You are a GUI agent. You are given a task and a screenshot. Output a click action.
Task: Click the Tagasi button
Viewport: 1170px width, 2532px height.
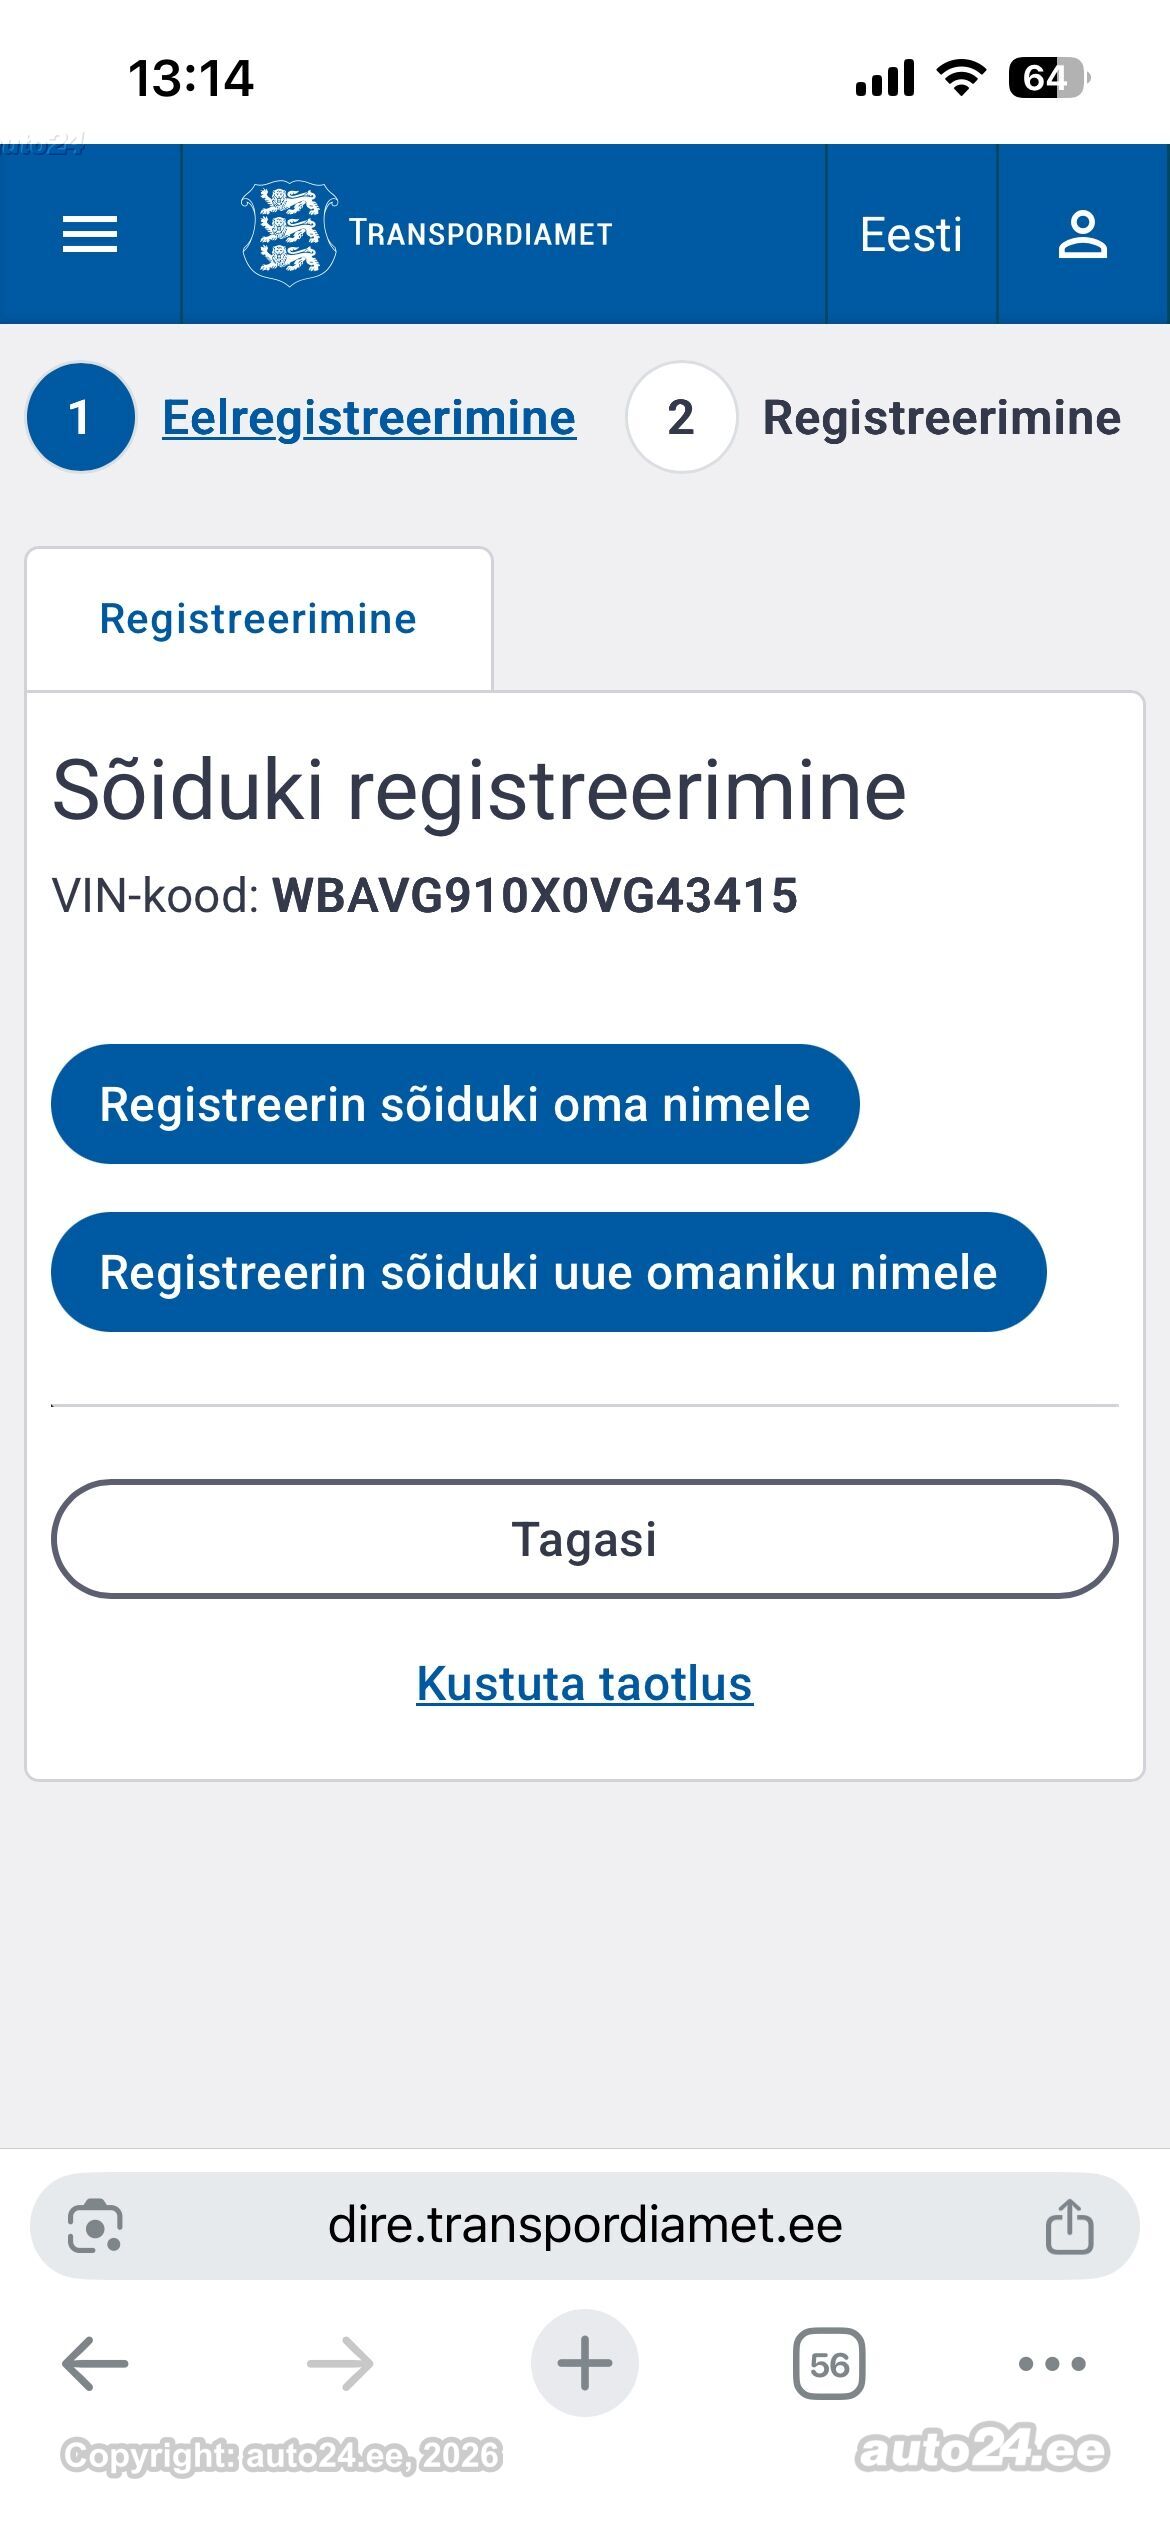coord(585,1539)
